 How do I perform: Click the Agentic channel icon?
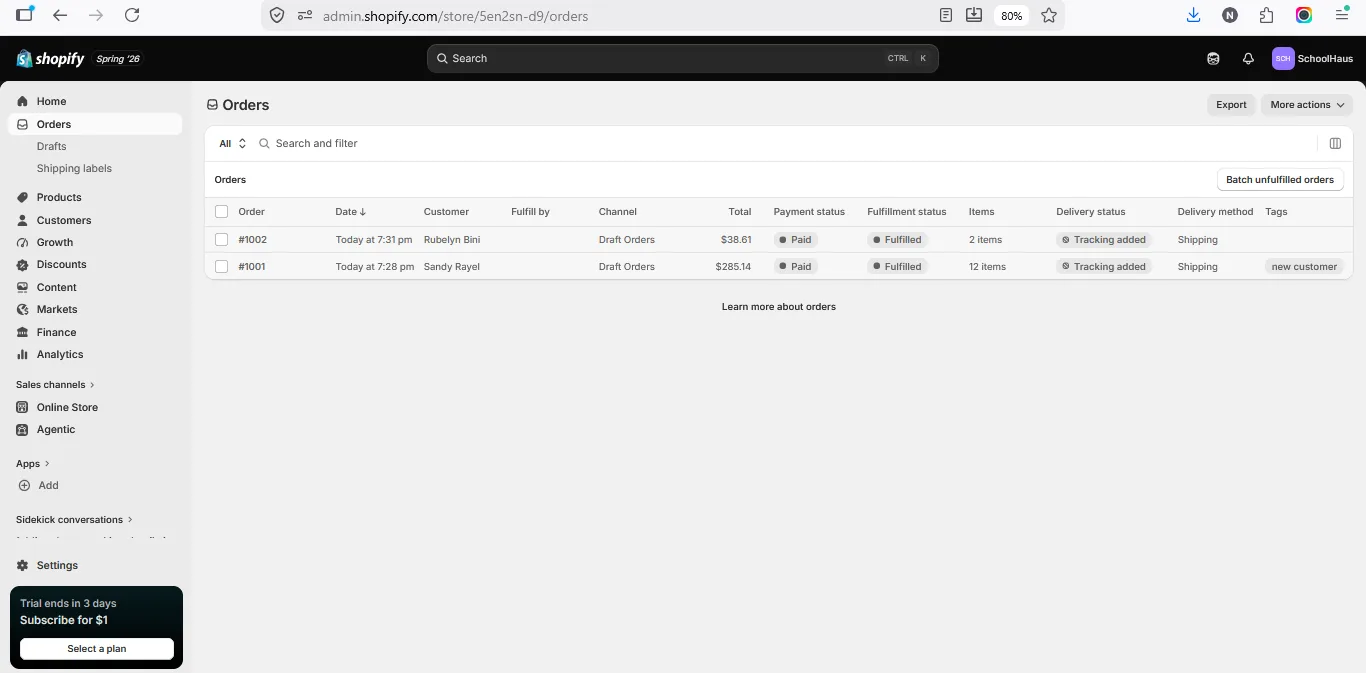click(x=23, y=429)
